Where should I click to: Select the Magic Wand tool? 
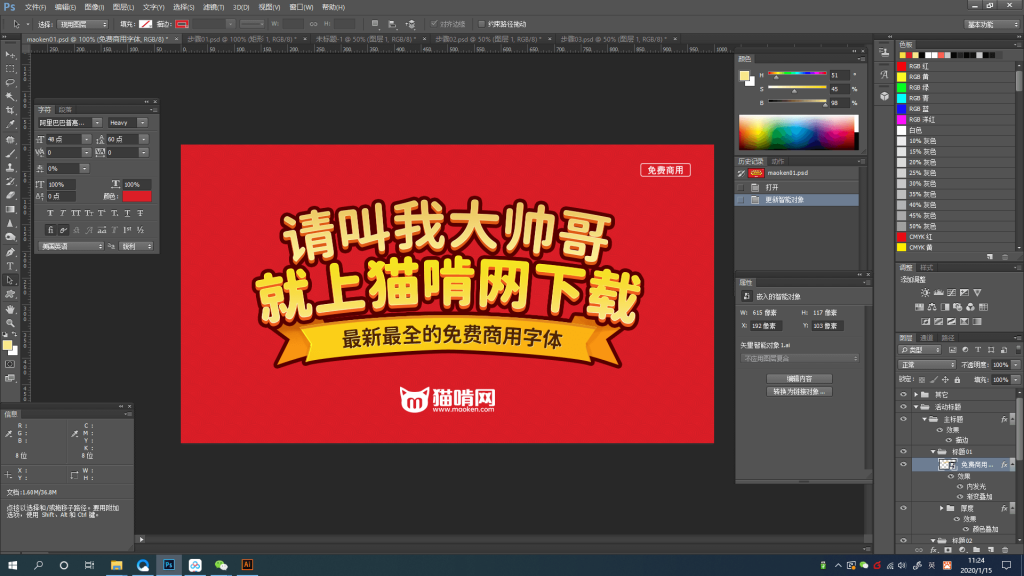coord(10,97)
